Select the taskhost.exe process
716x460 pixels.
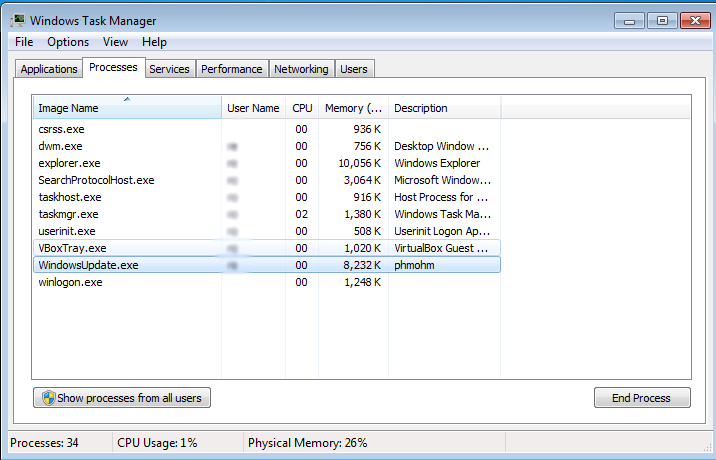click(x=267, y=197)
